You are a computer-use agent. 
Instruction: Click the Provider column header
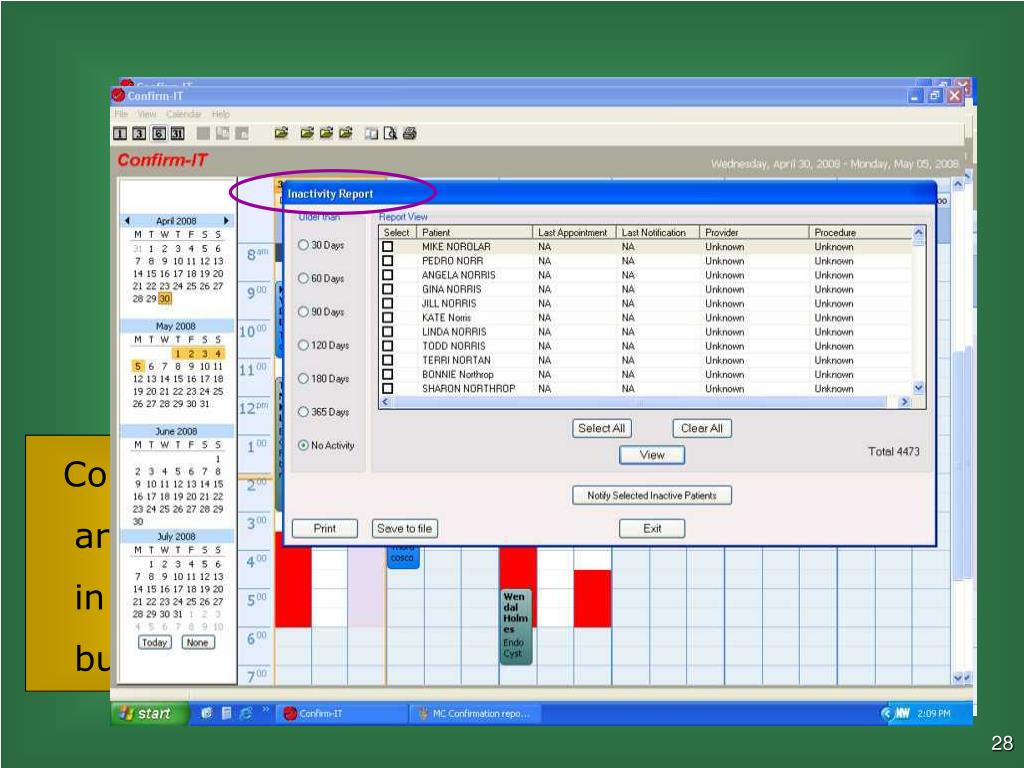click(x=754, y=232)
